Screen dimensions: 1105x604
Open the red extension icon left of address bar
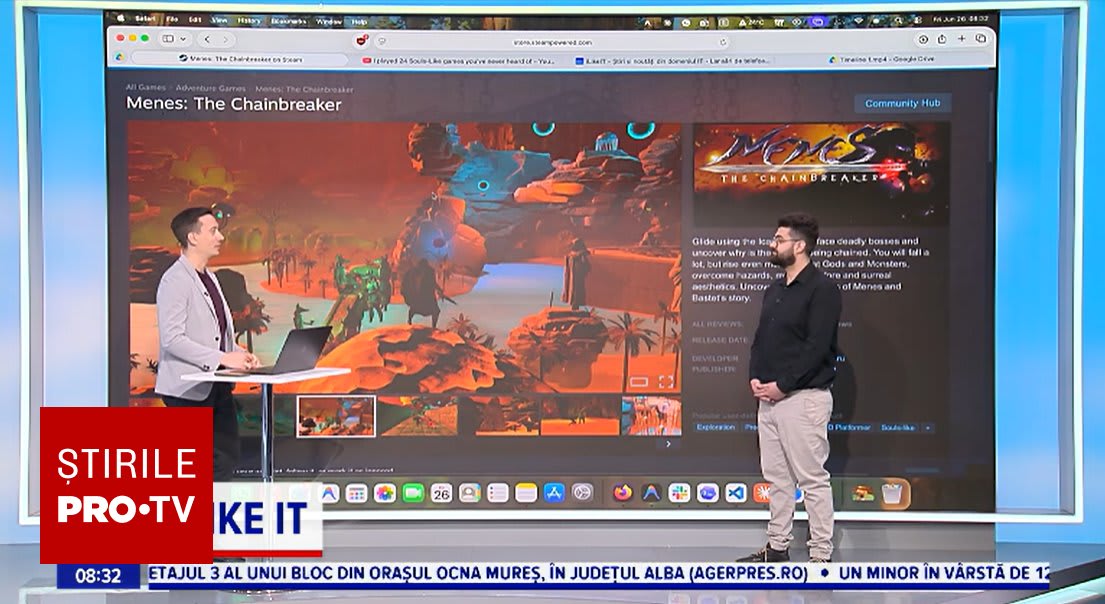[x=362, y=41]
